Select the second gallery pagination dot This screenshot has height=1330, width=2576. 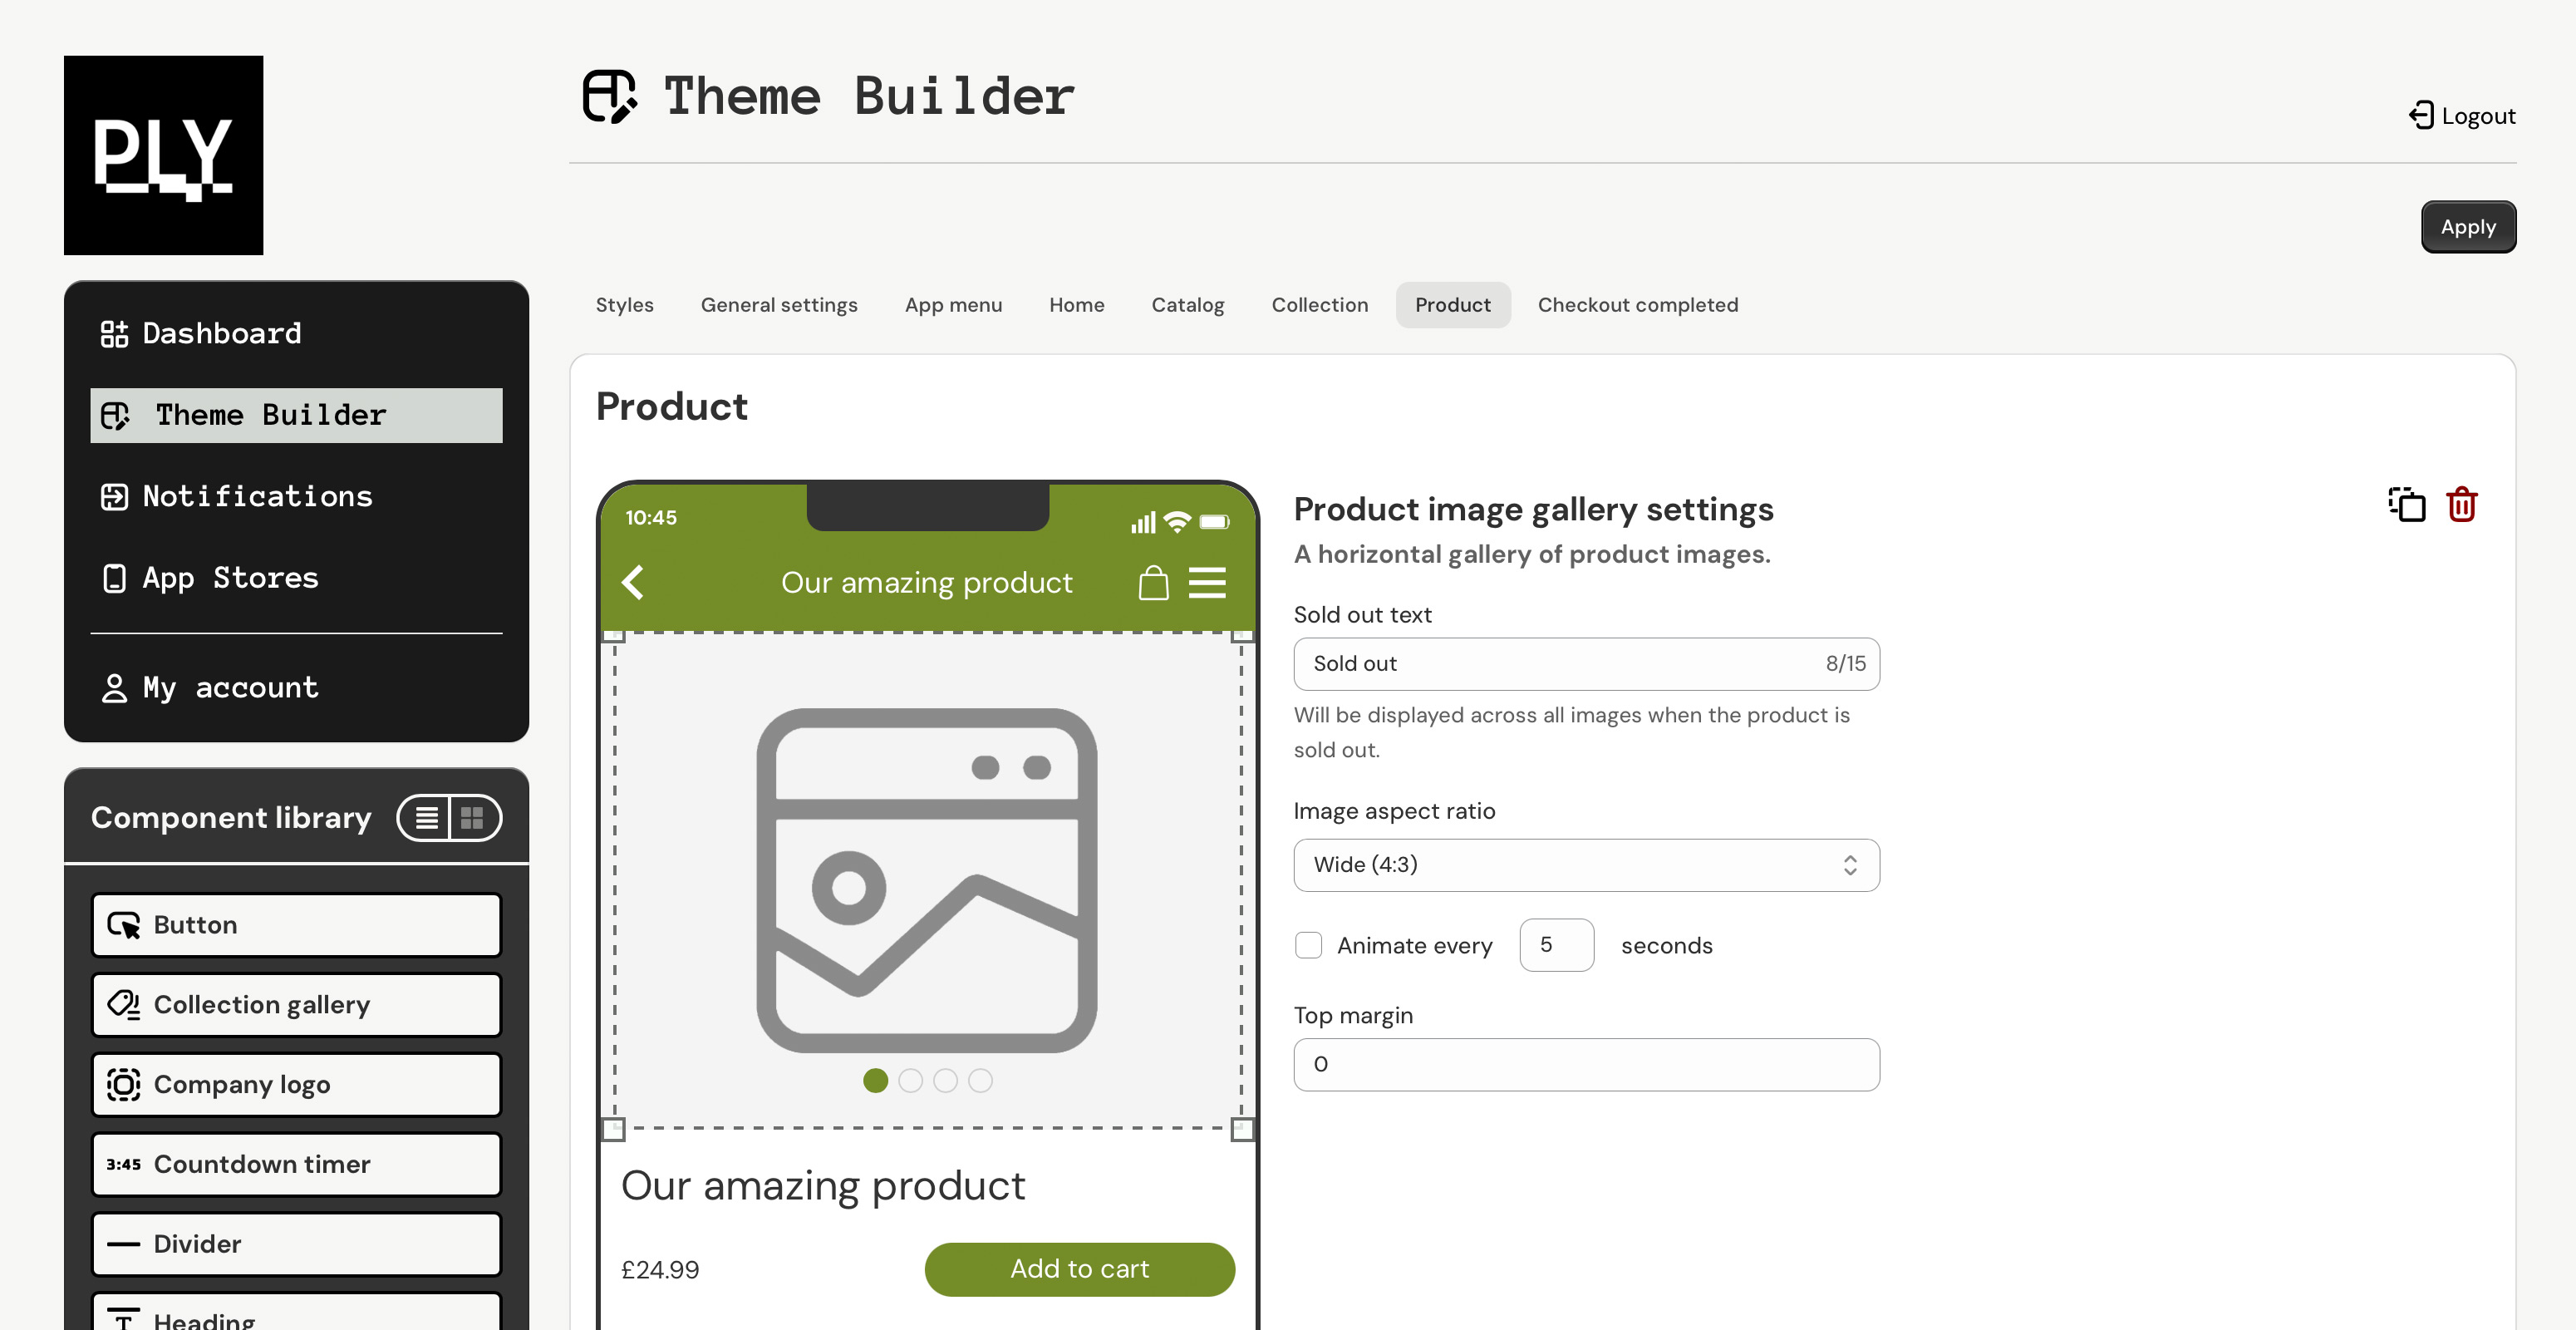pyautogui.click(x=910, y=1080)
